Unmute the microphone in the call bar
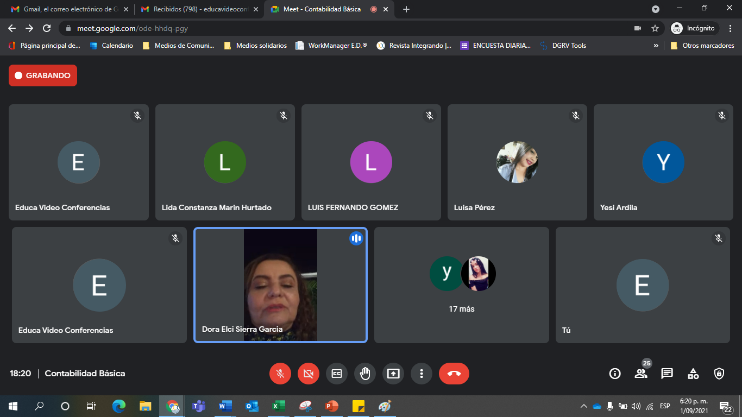This screenshot has width=742, height=417. [x=280, y=373]
